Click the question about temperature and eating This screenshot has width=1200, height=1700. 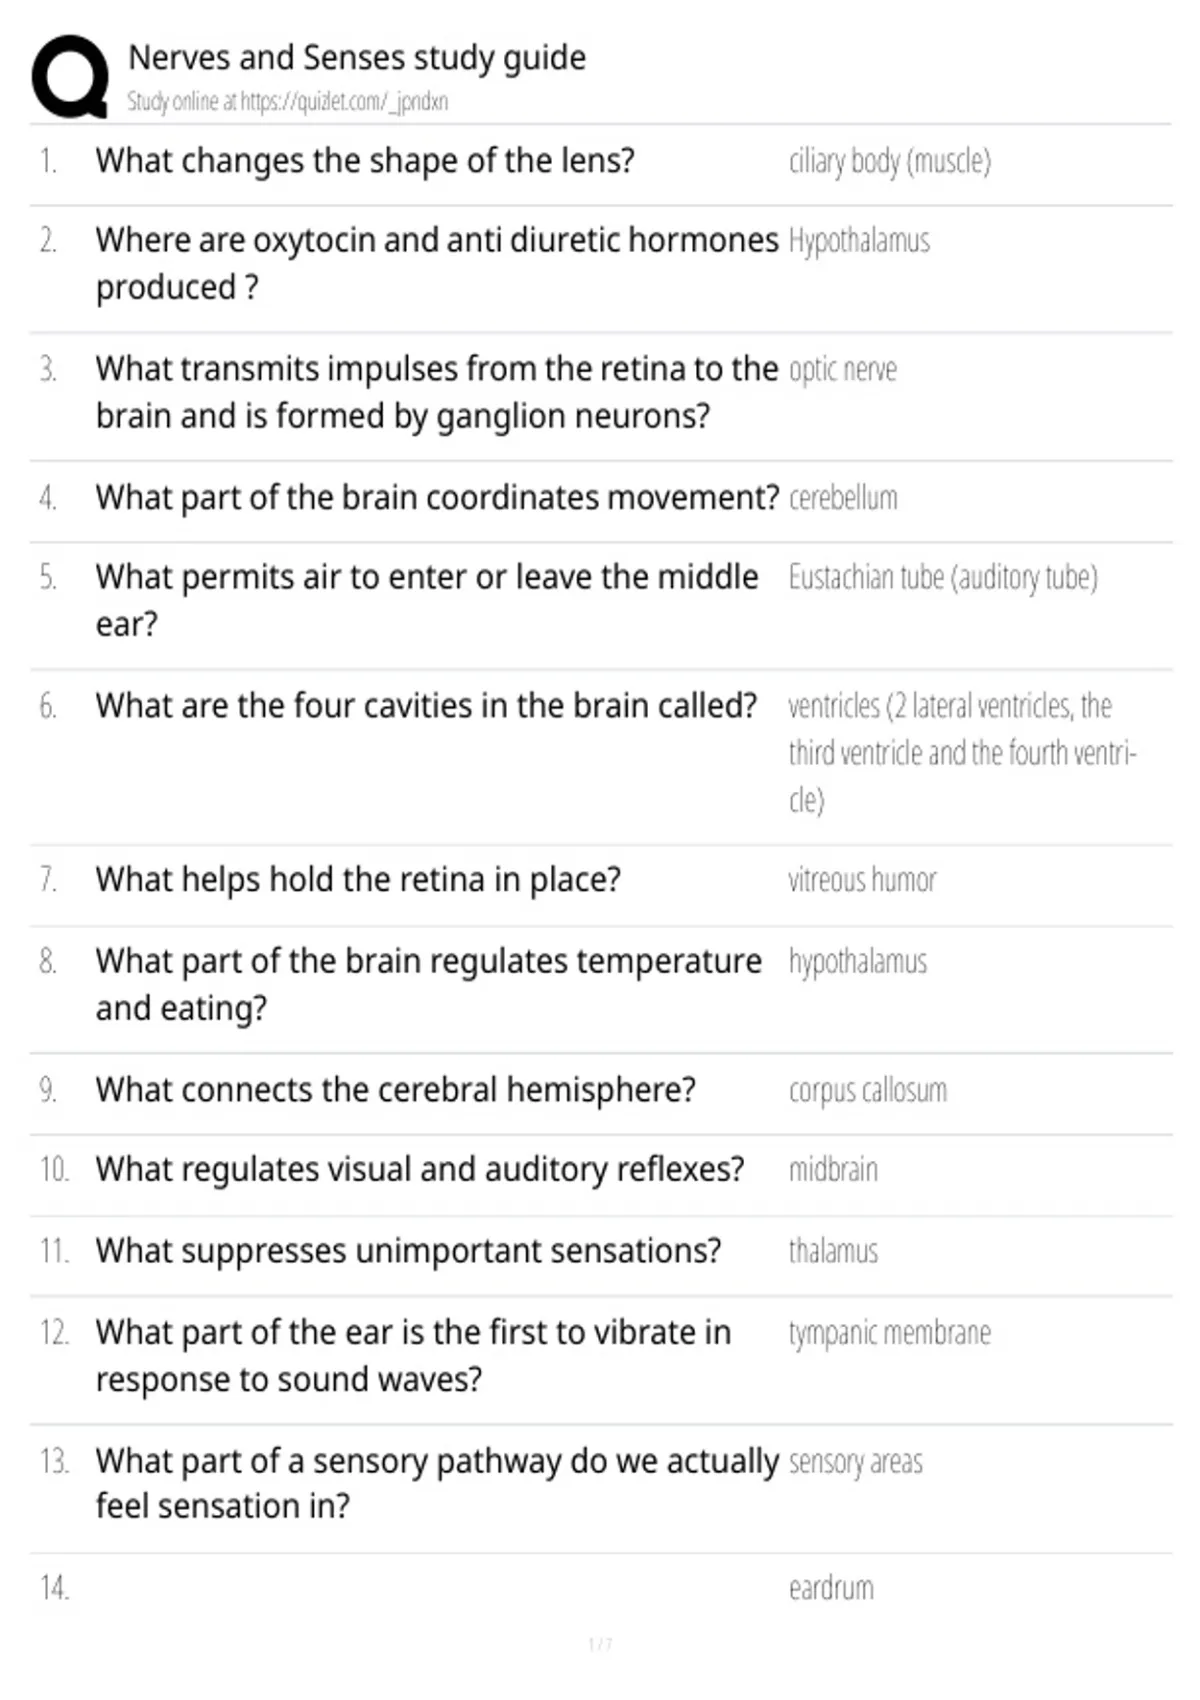click(429, 984)
